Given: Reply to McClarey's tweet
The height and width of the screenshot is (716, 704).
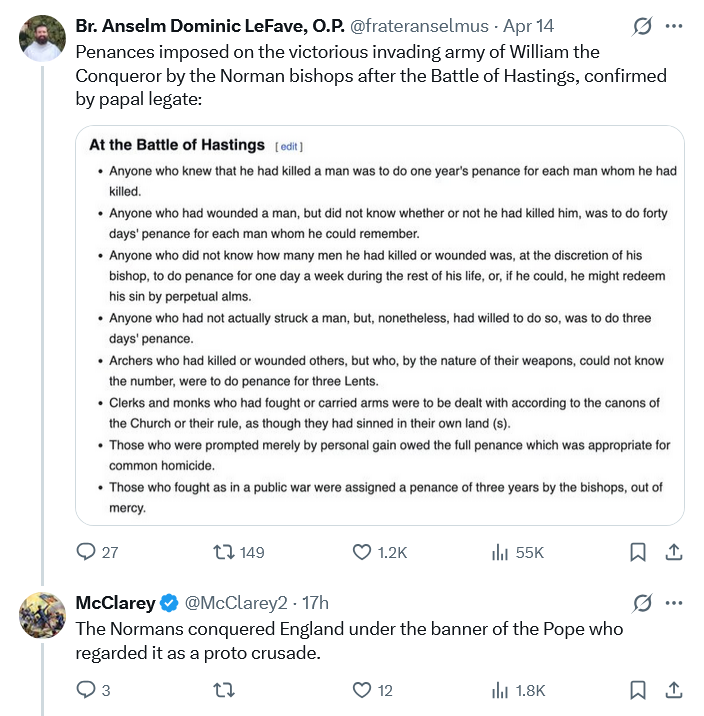Looking at the screenshot, I should tap(87, 689).
